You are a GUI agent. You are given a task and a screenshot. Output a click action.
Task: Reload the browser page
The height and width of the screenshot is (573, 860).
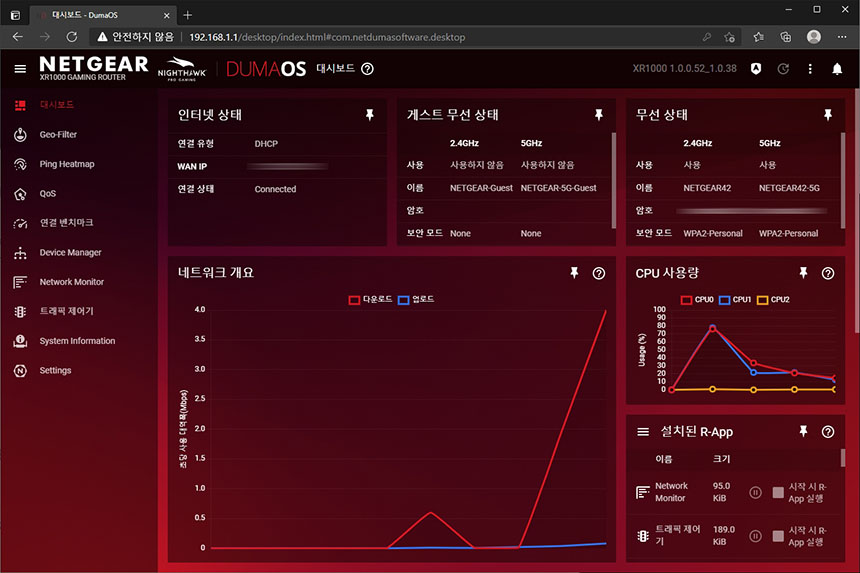click(72, 37)
